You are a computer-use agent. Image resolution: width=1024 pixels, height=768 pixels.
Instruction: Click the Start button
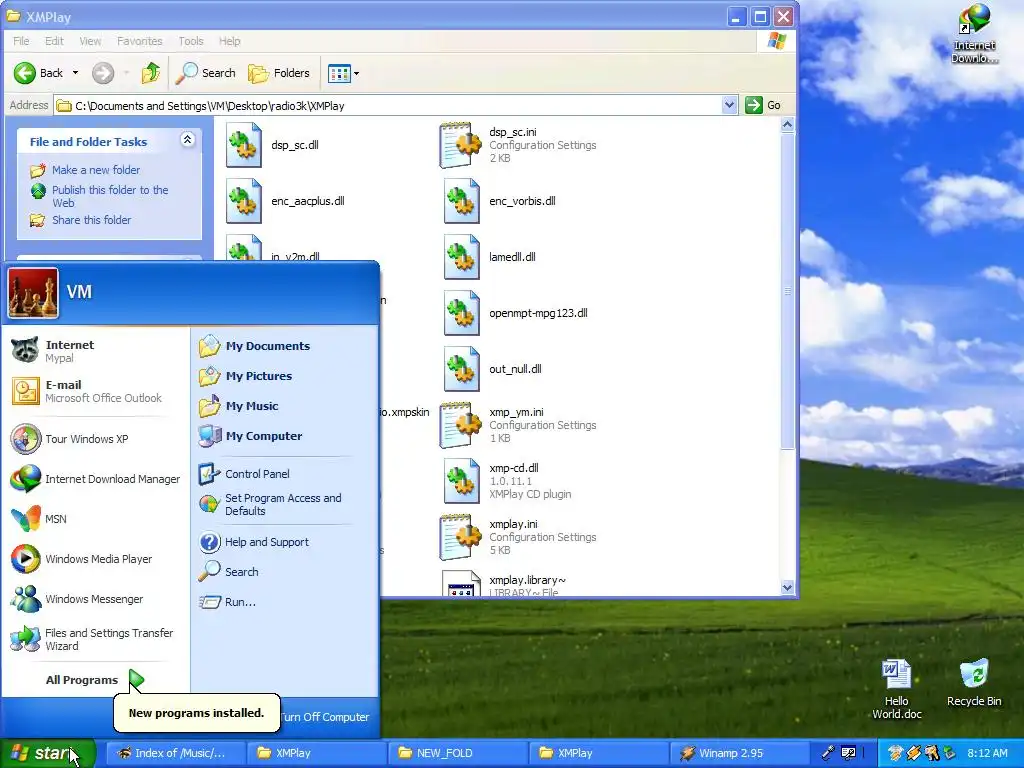point(48,753)
